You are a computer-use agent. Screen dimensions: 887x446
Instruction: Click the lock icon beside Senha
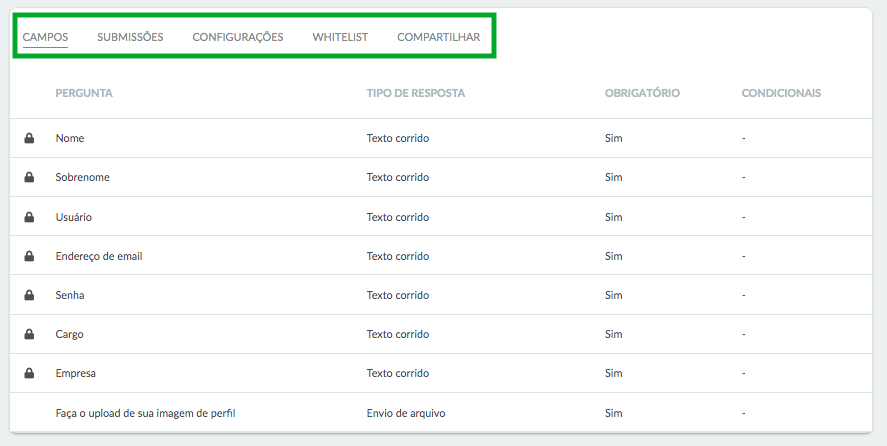[29, 295]
